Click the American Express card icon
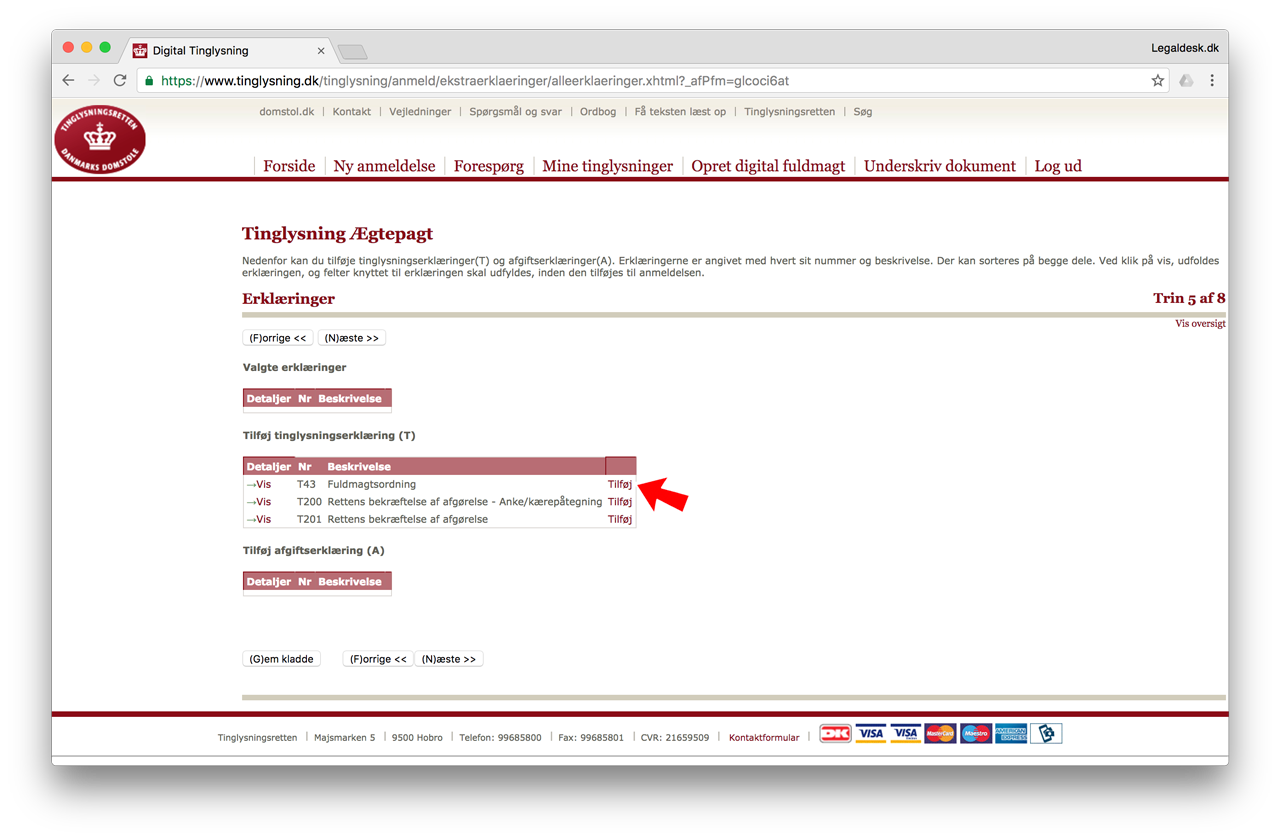Viewport: 1280px width, 839px height. (x=1011, y=734)
